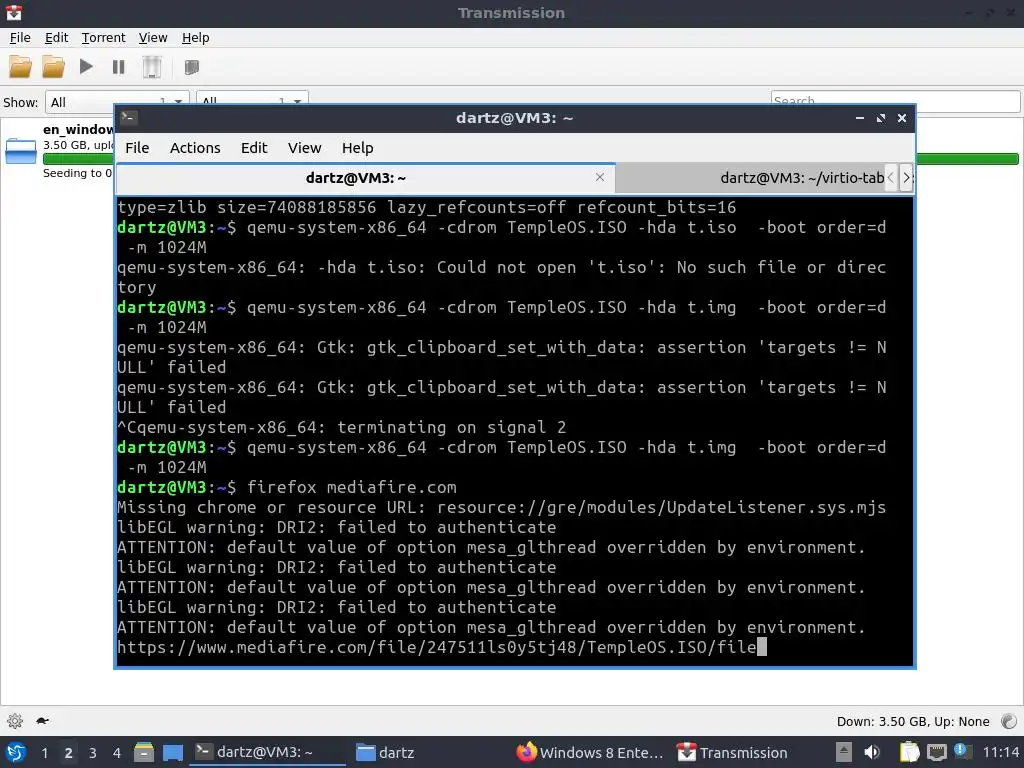Minimize the terminal window
The width and height of the screenshot is (1024, 768).
(859, 118)
